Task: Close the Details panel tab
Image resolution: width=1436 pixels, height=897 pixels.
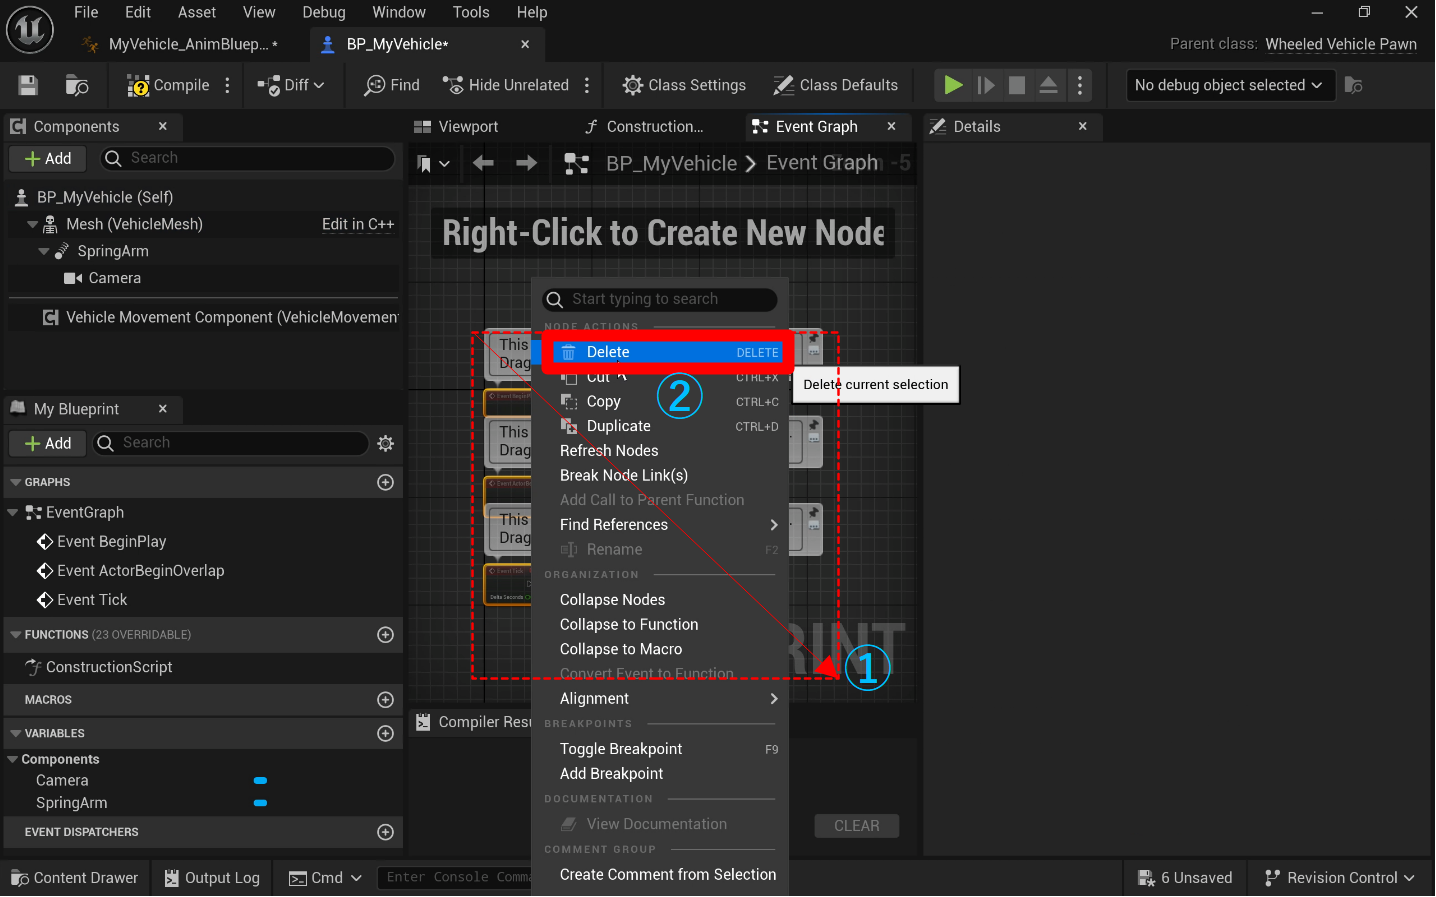Action: click(1082, 126)
